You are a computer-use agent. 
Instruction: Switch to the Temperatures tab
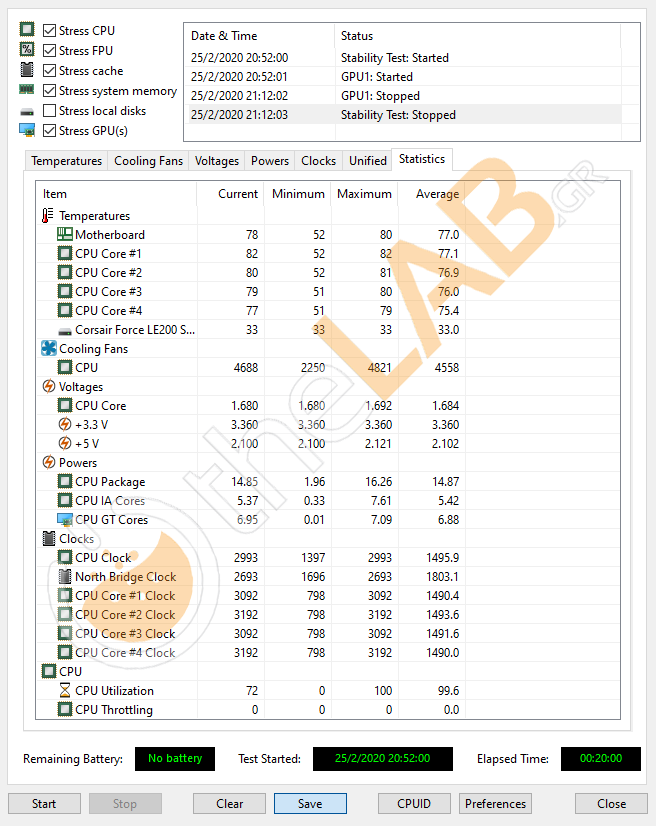point(66,161)
